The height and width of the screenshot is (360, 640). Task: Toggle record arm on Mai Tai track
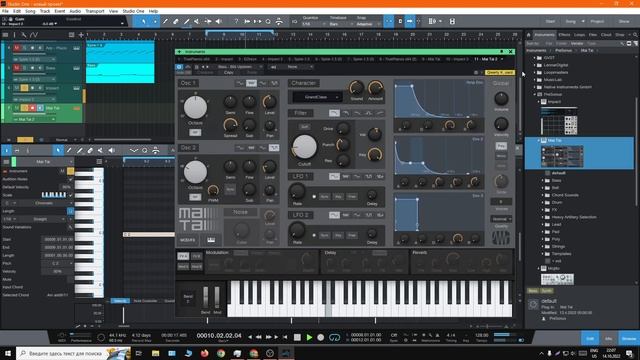(32, 108)
